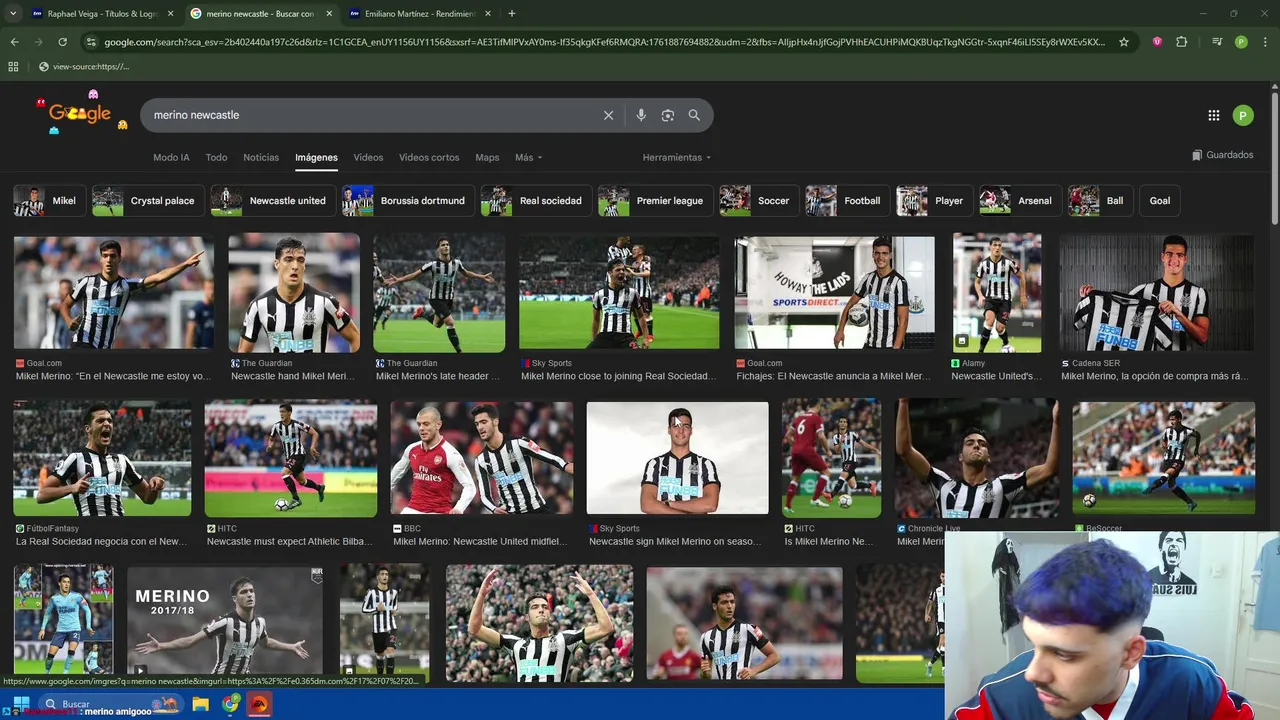Open the Maps tab

pyautogui.click(x=487, y=157)
